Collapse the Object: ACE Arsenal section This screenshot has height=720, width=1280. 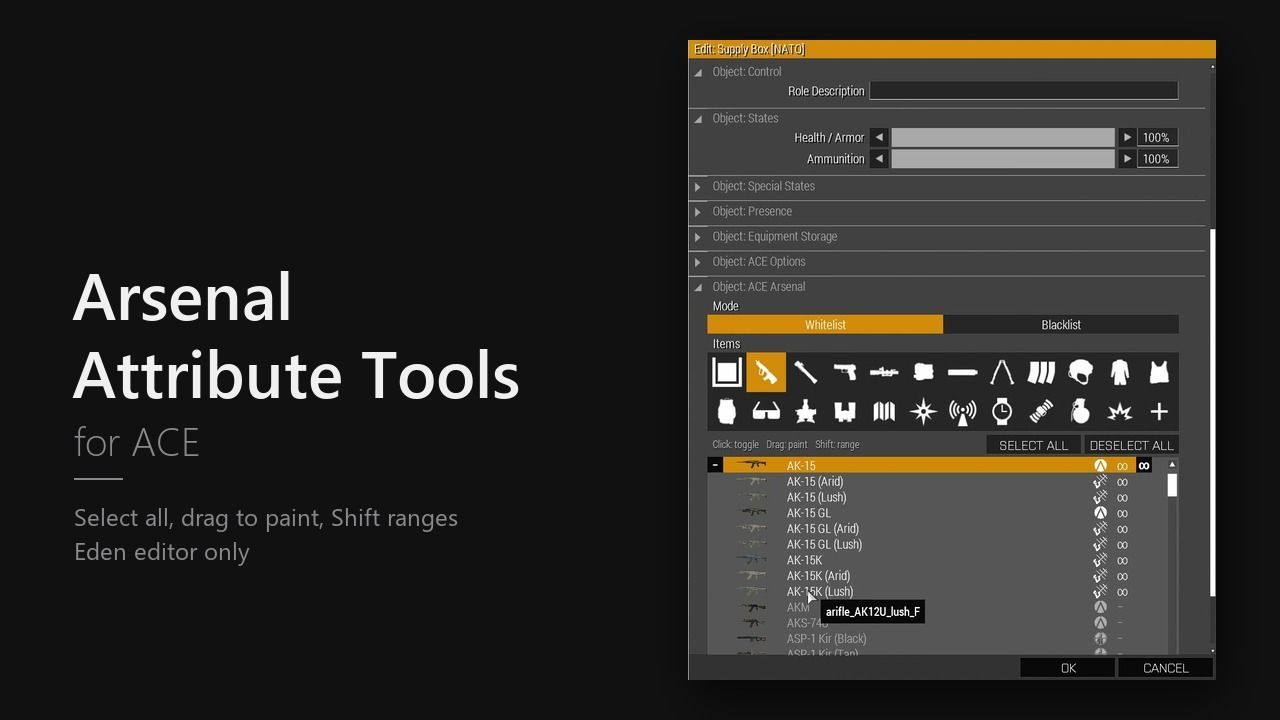(698, 287)
